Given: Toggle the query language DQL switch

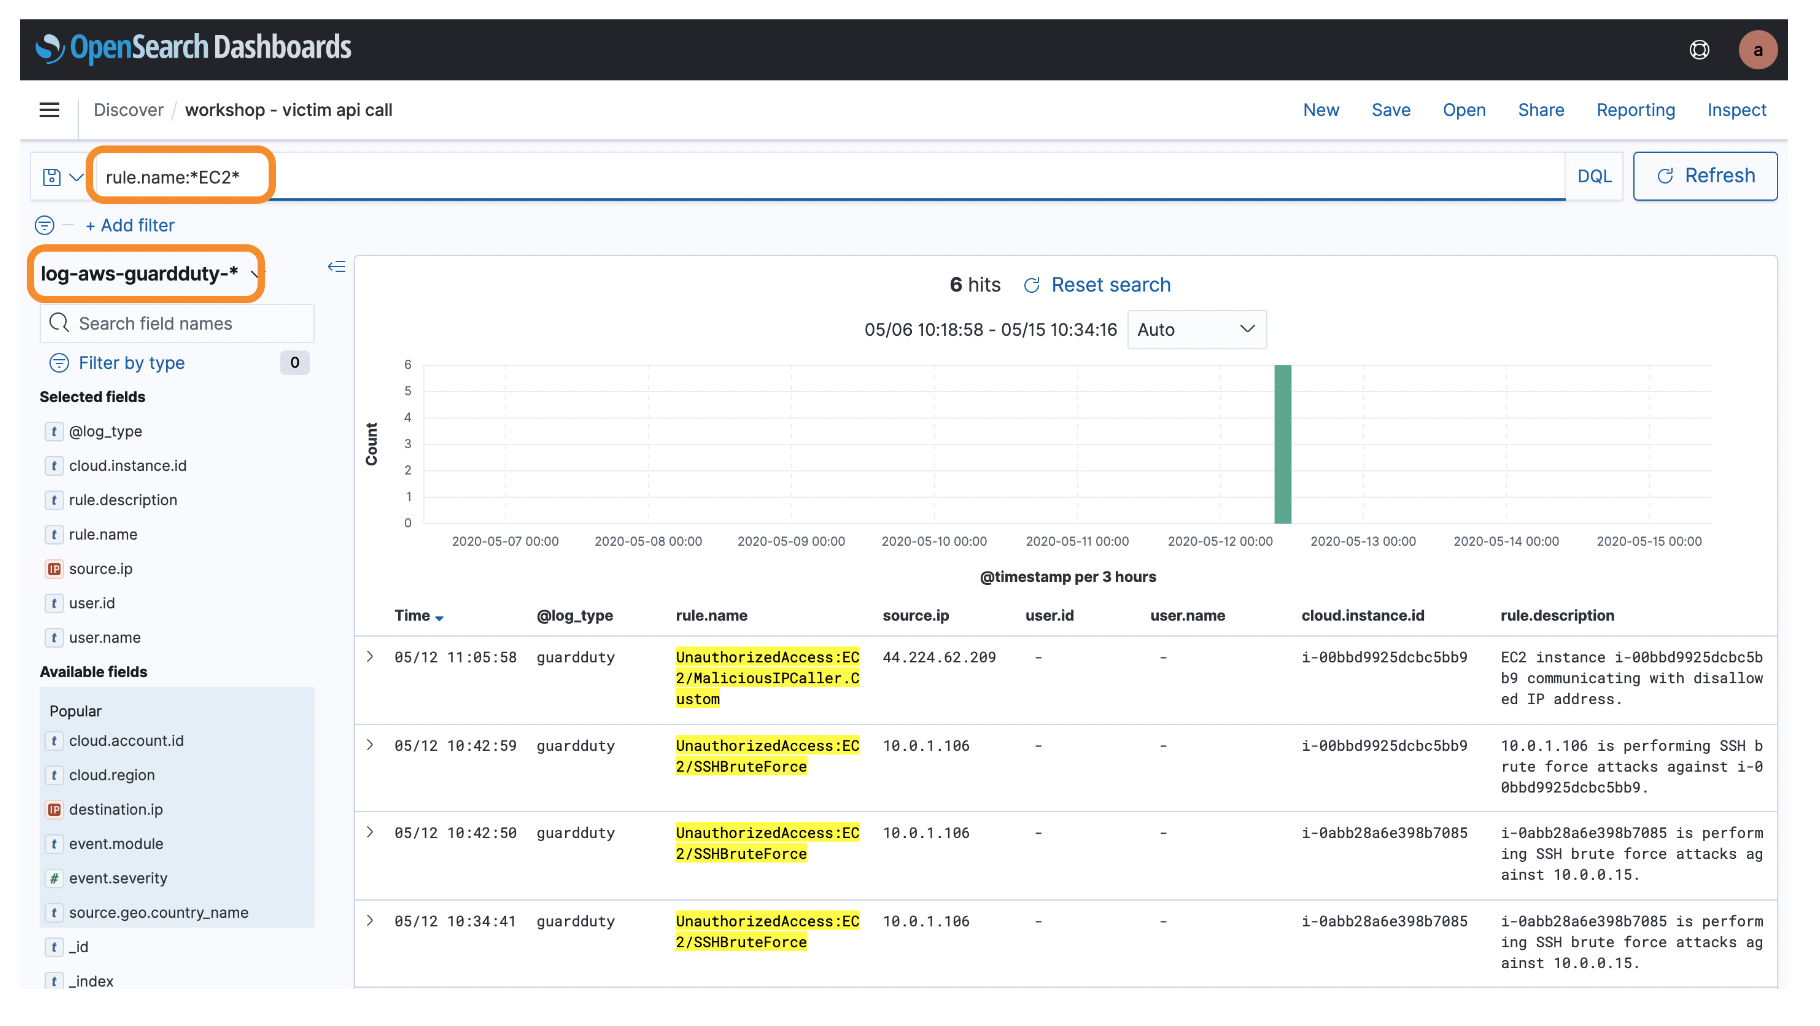Looking at the screenshot, I should point(1594,176).
